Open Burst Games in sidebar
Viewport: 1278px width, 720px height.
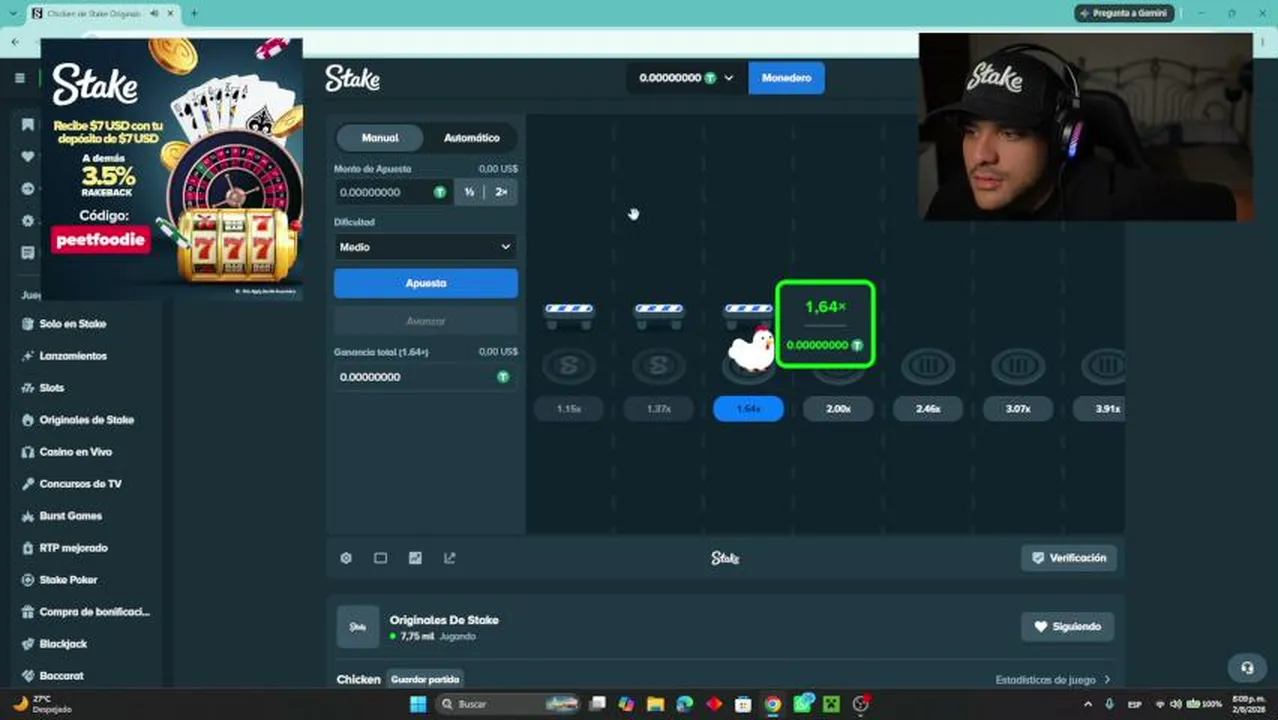(70, 516)
